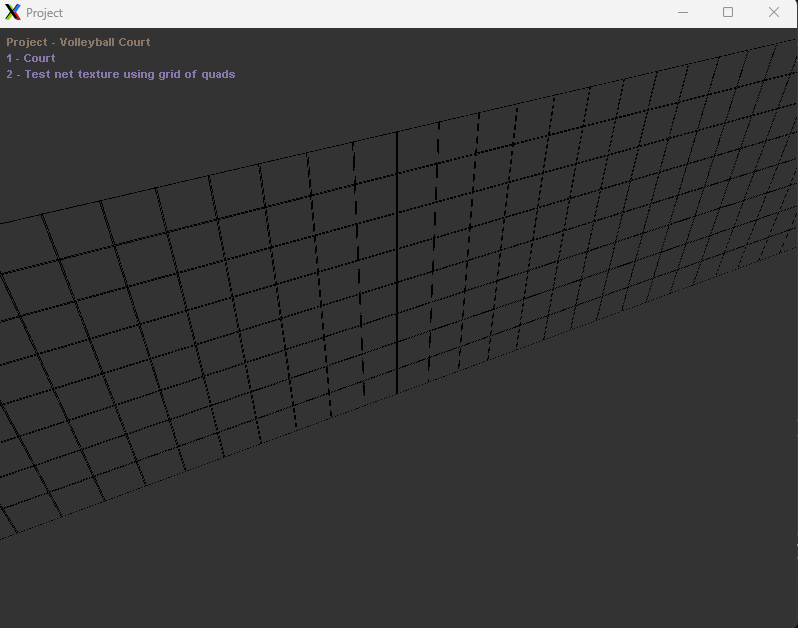This screenshot has height=628, width=798.
Task: Maximize the Project window
Action: pyautogui.click(x=728, y=12)
